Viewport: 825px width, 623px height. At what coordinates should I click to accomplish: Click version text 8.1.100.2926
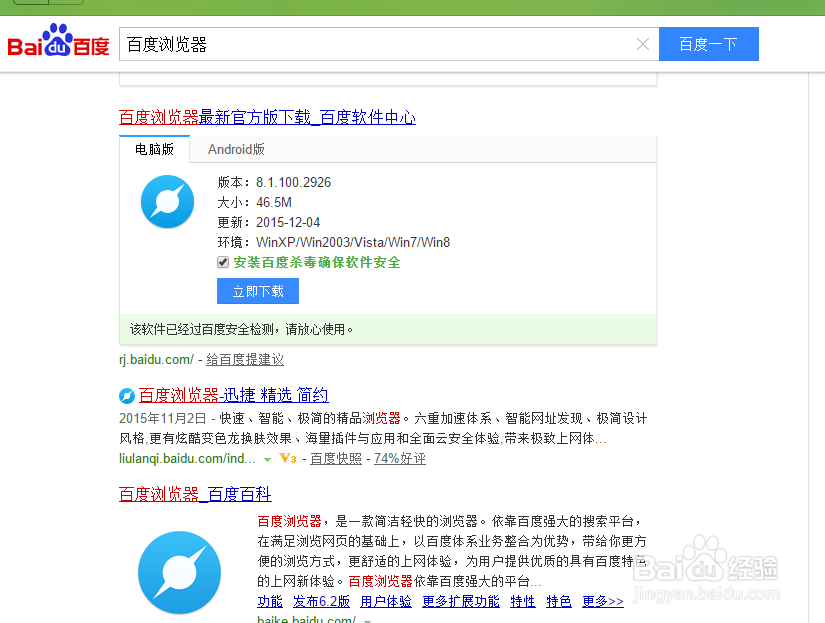294,183
